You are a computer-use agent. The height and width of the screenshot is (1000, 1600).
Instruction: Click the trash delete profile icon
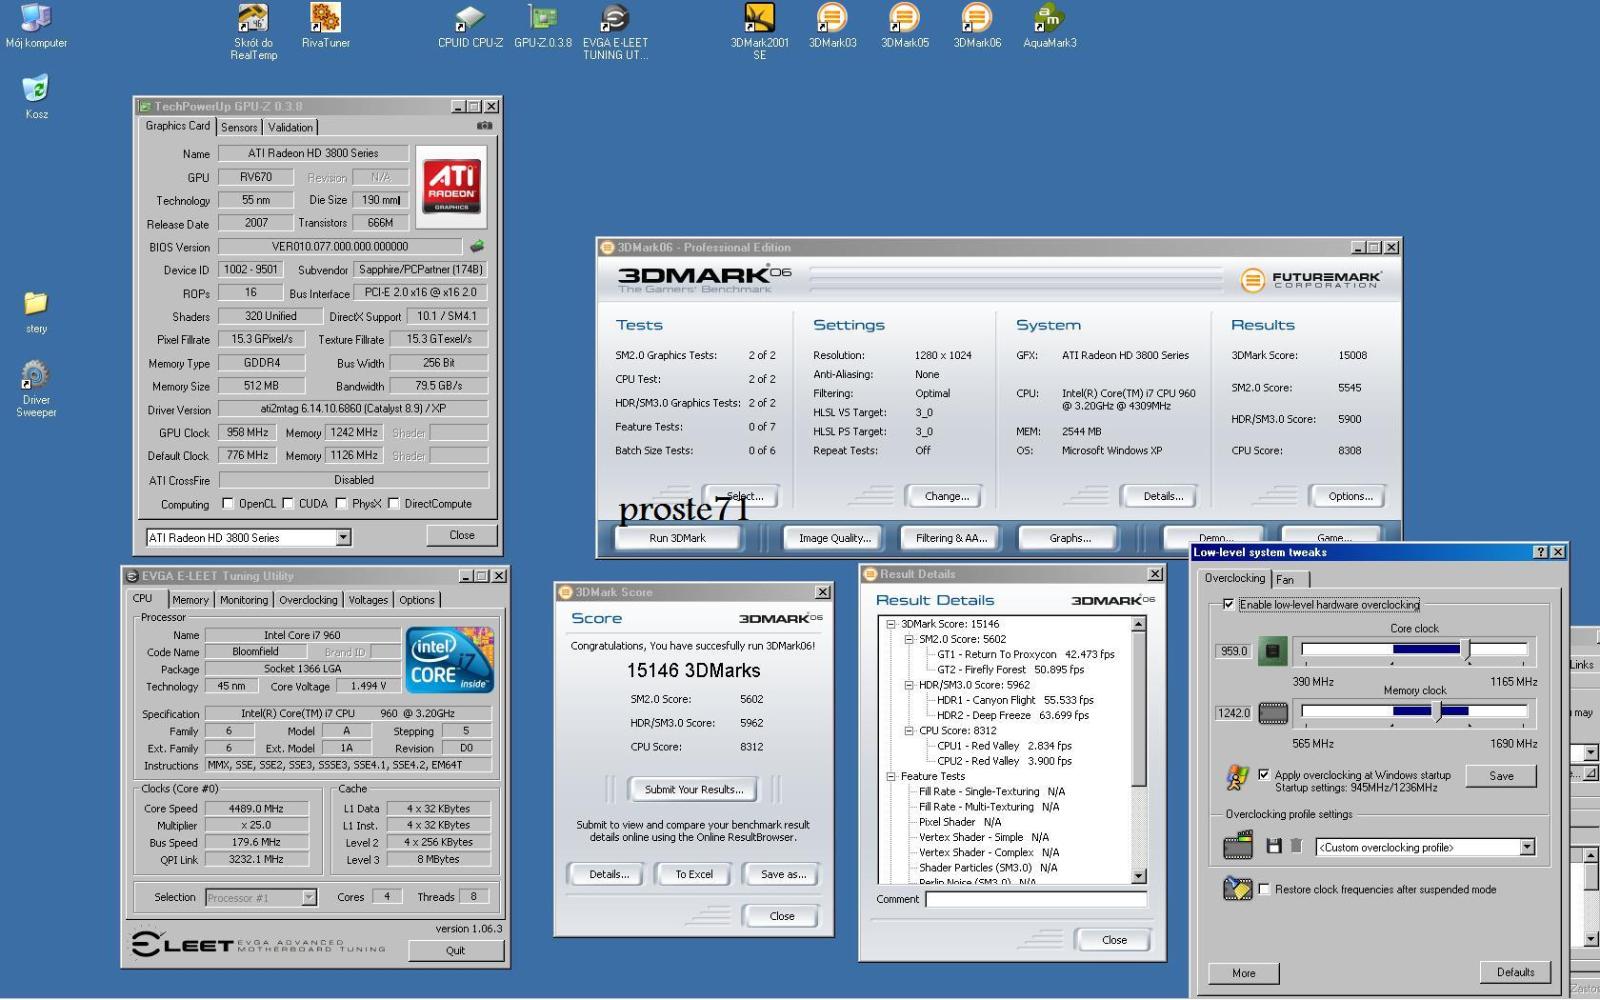tap(1296, 846)
